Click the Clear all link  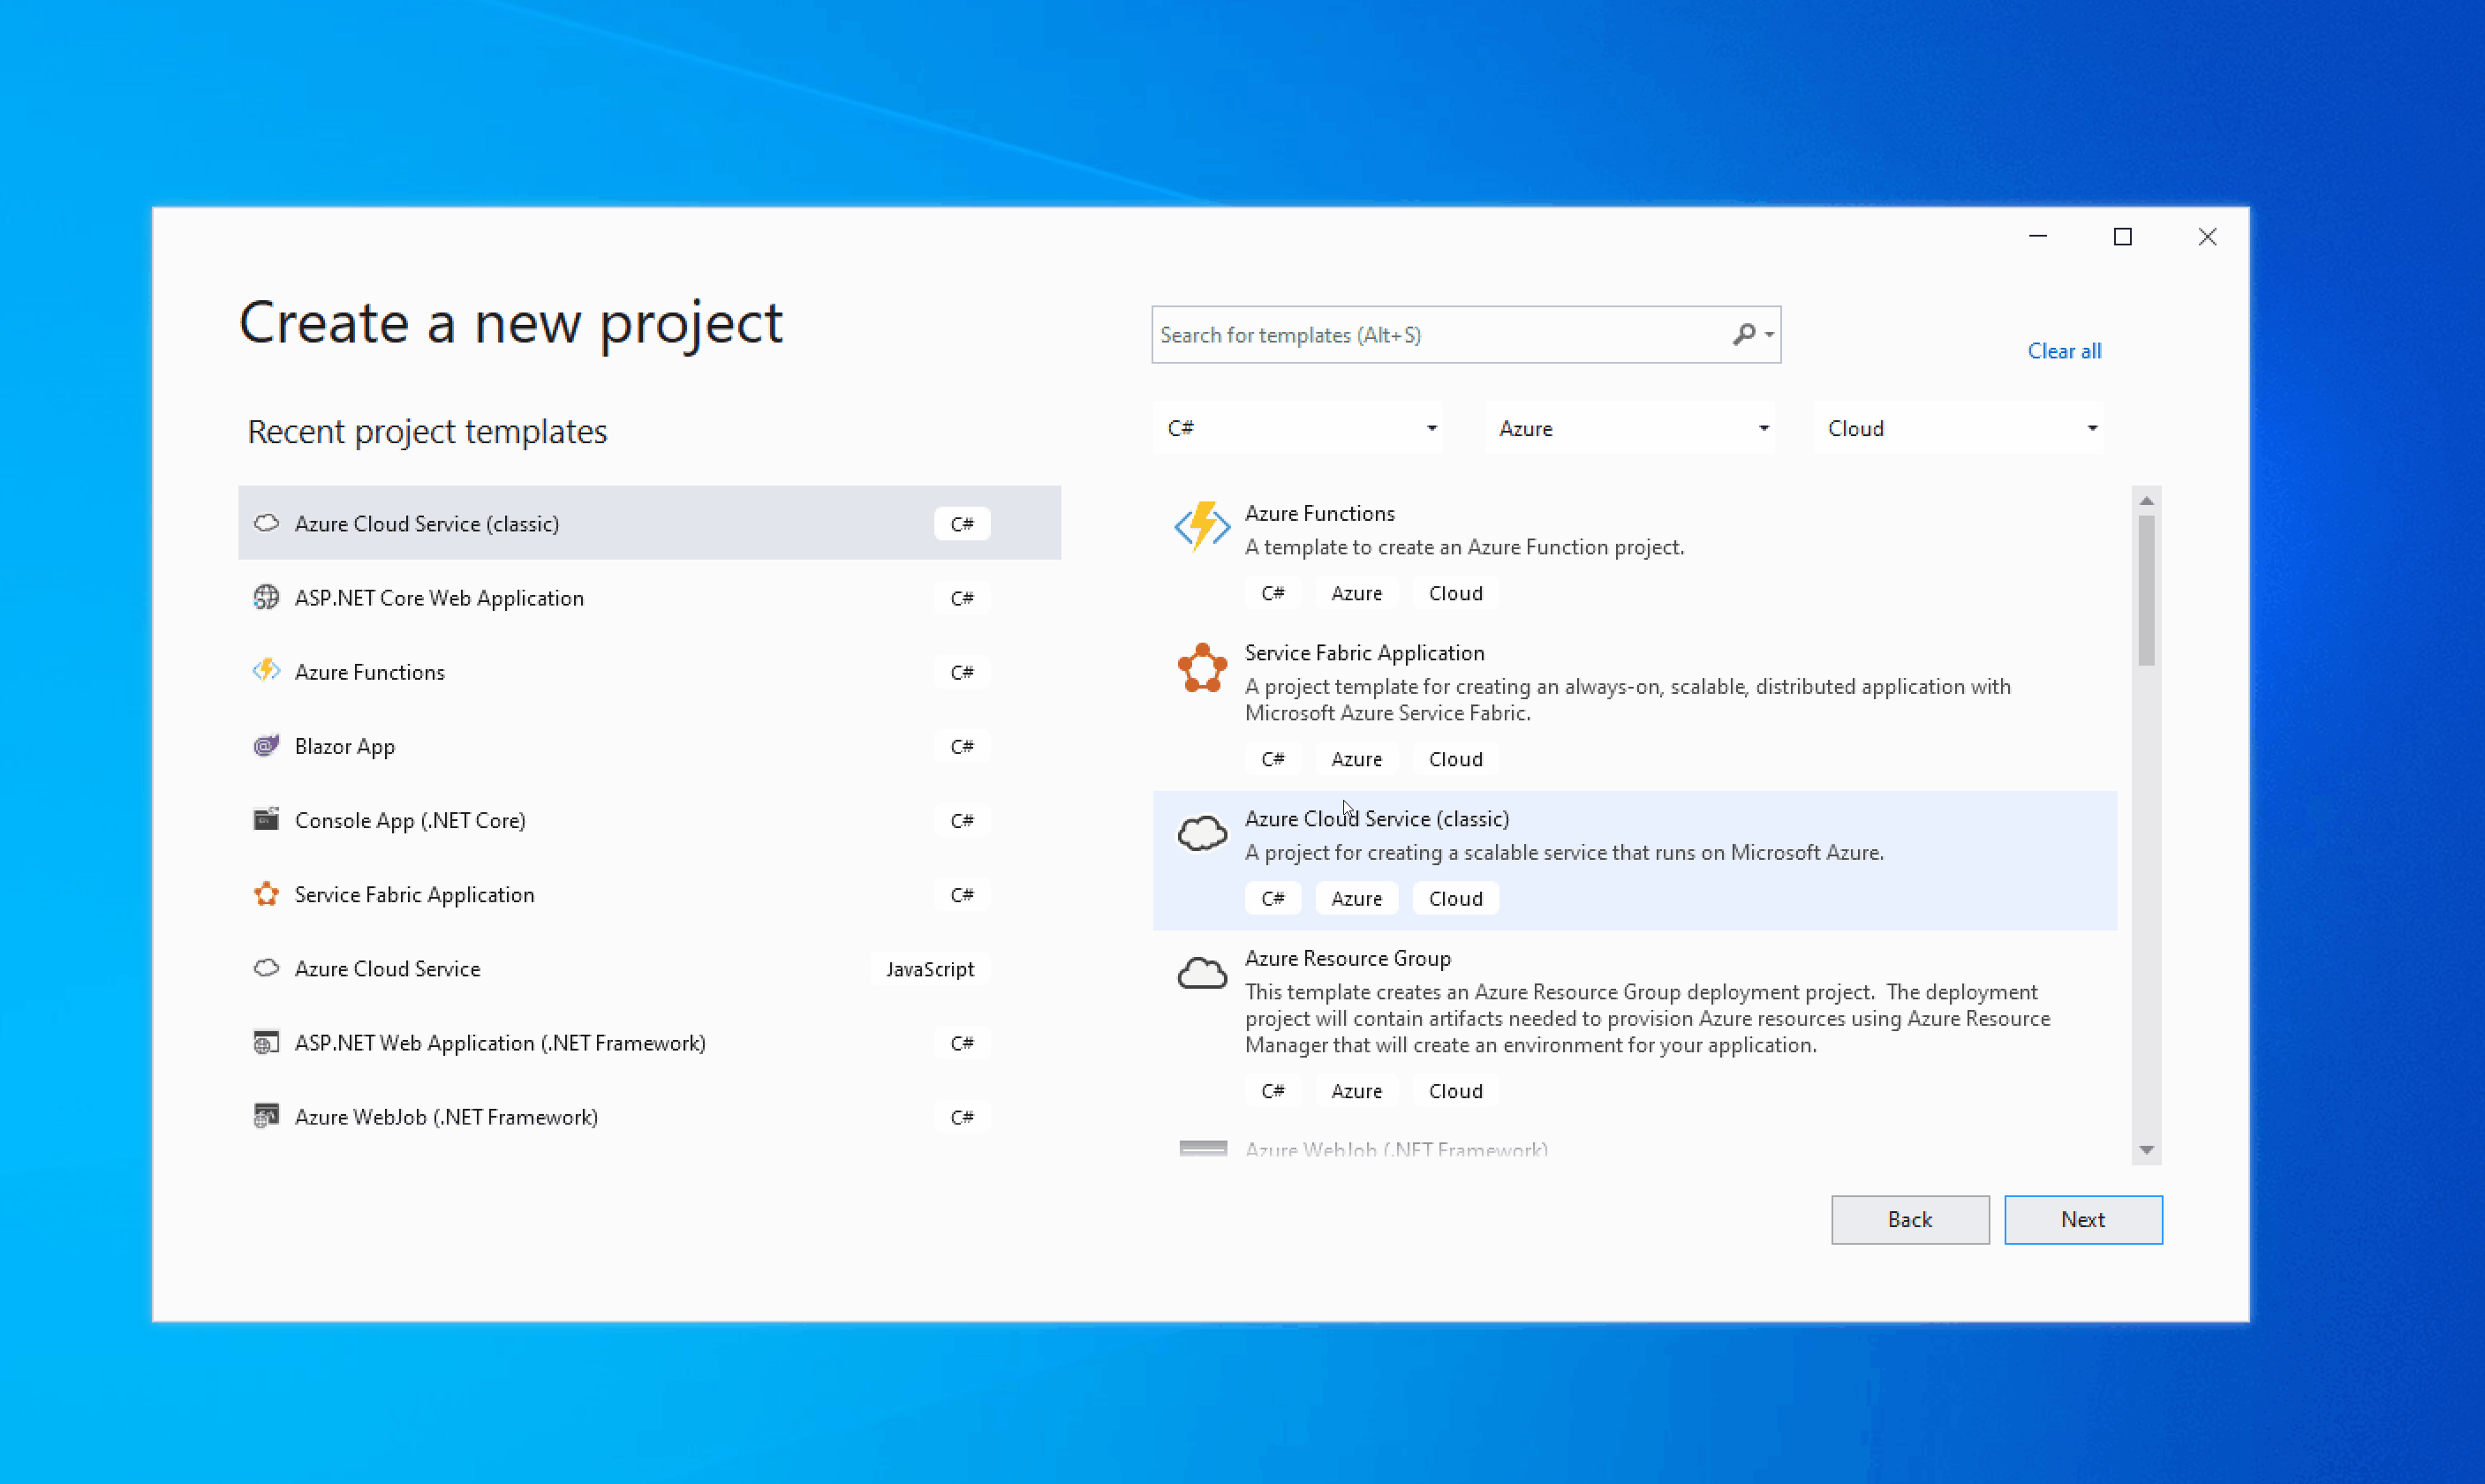(2063, 351)
